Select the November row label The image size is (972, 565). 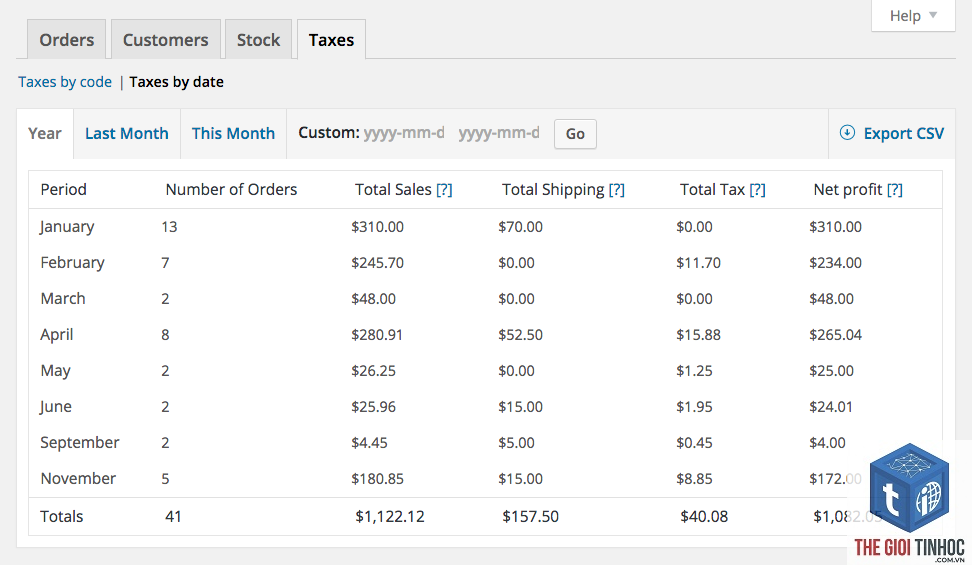point(78,479)
